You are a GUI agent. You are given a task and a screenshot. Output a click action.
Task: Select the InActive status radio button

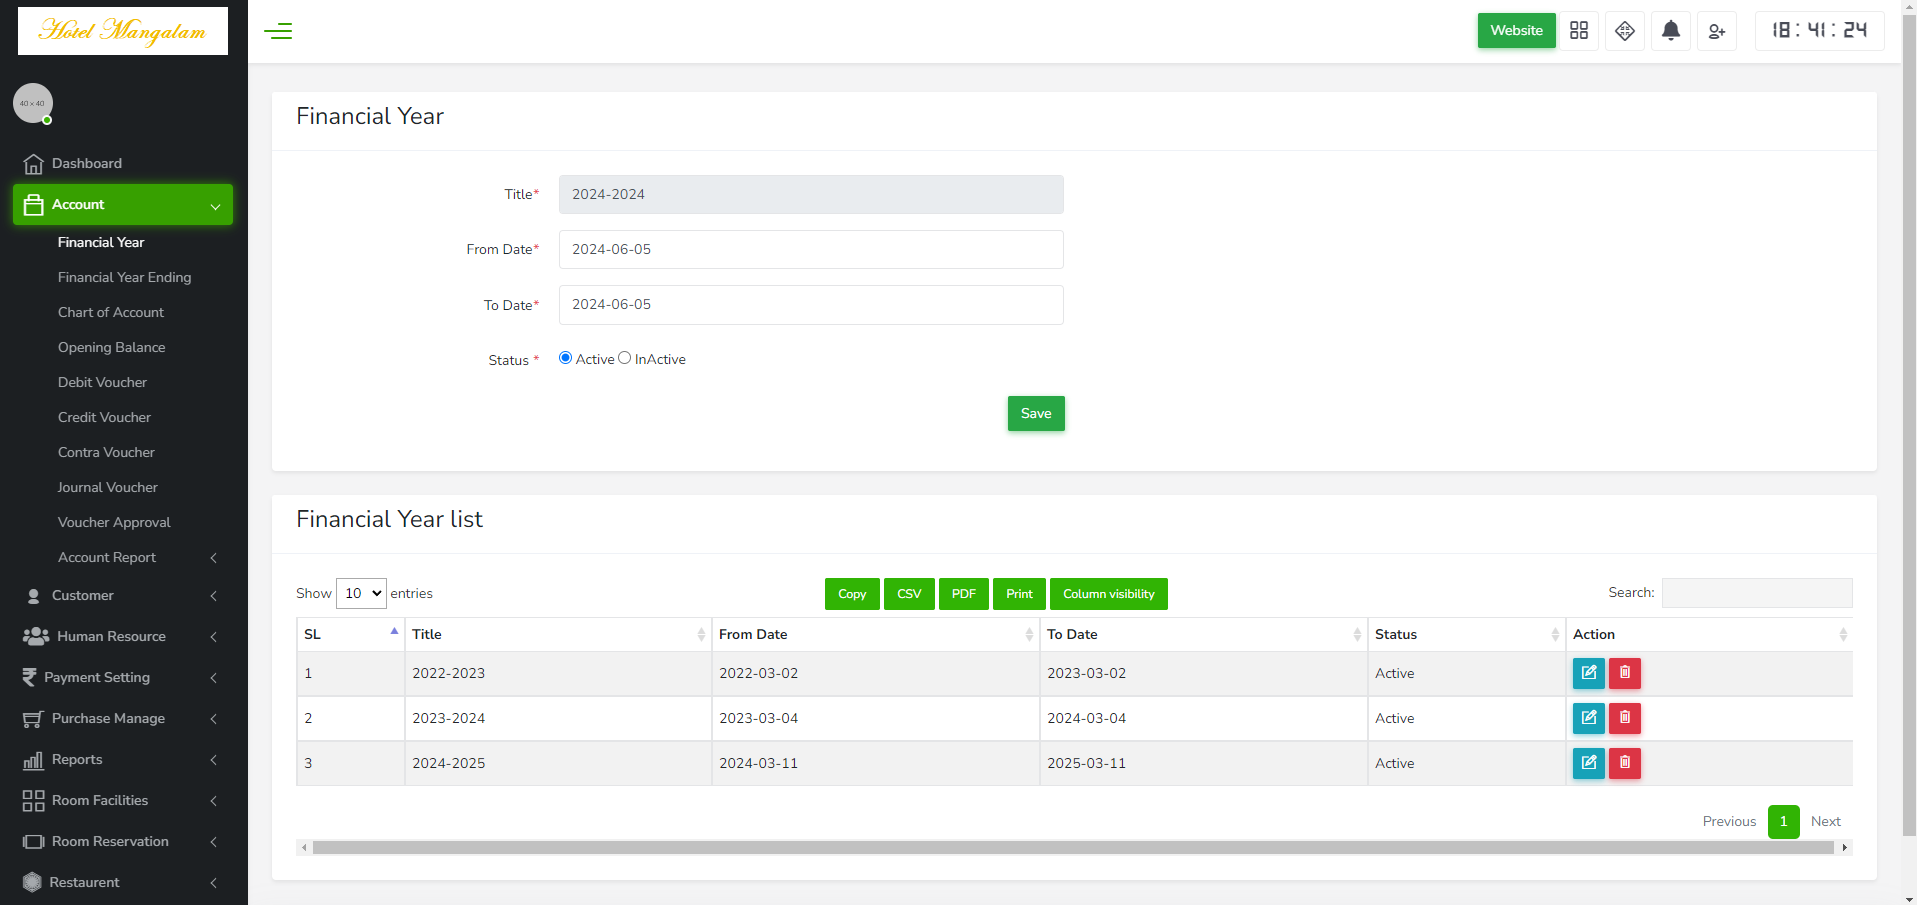[625, 358]
